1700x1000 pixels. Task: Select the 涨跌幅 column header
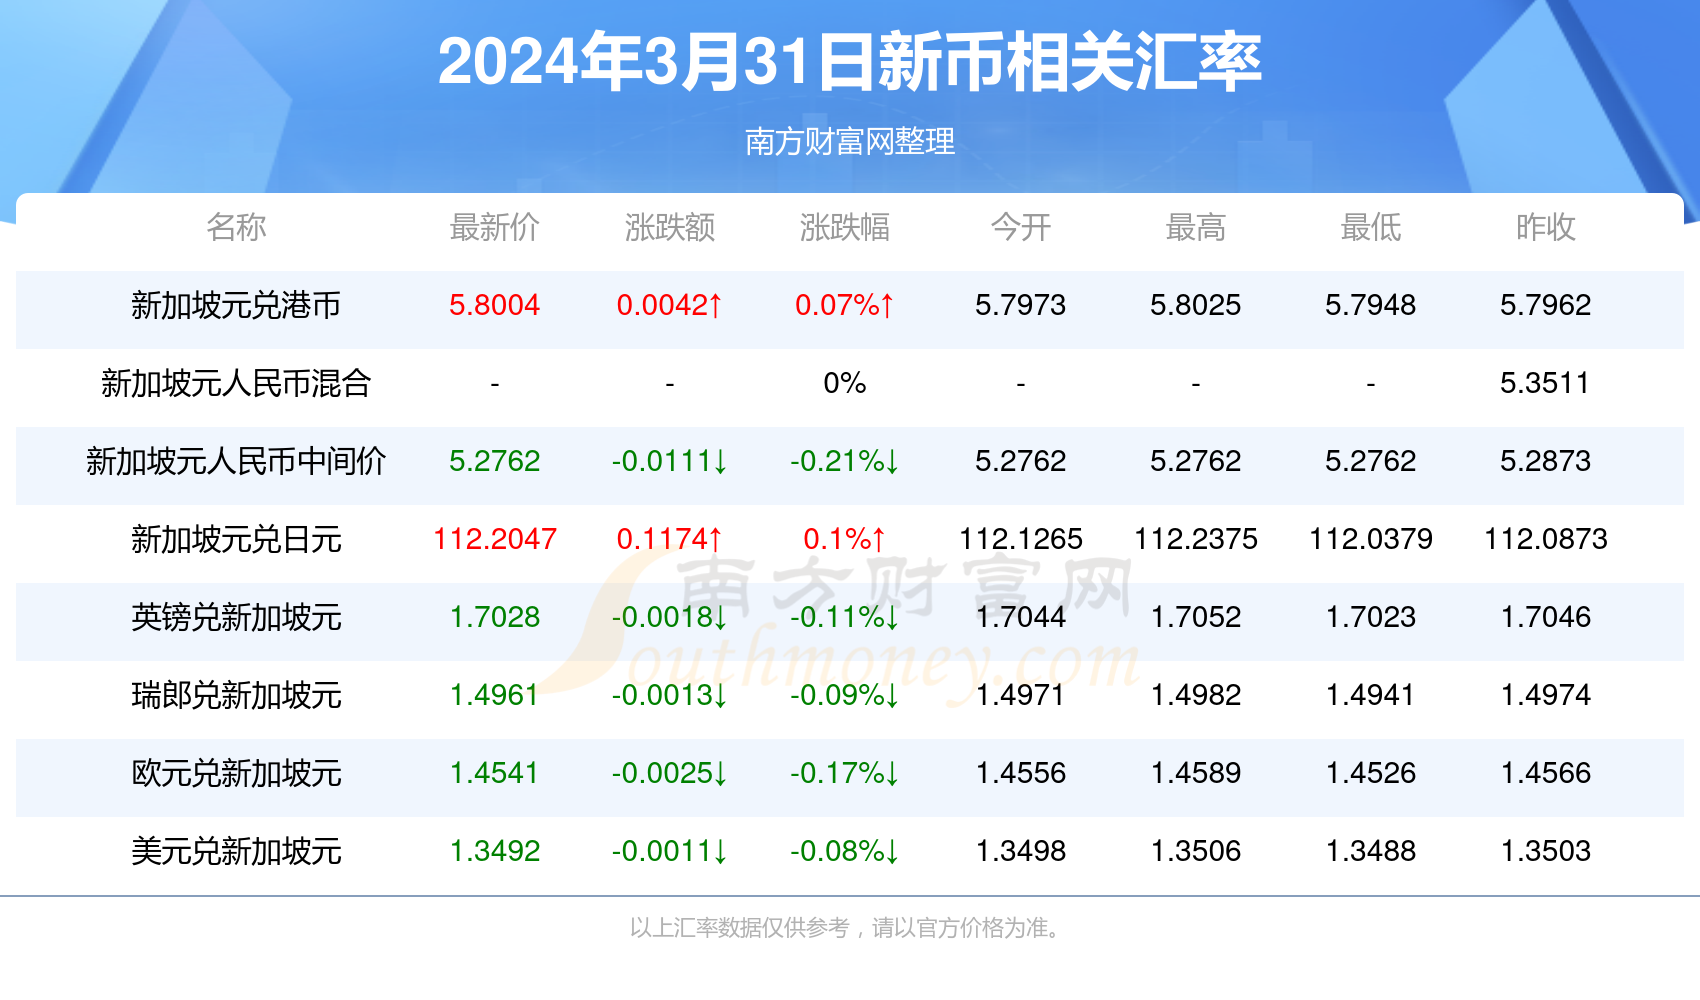[844, 227]
